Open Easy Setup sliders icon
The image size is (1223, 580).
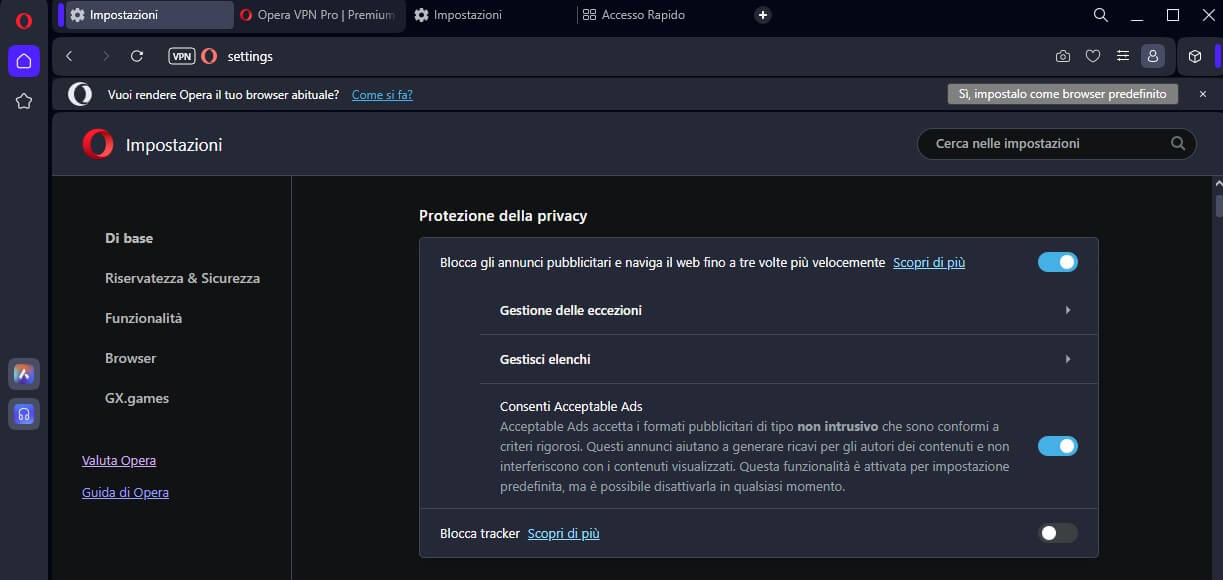pos(1123,57)
